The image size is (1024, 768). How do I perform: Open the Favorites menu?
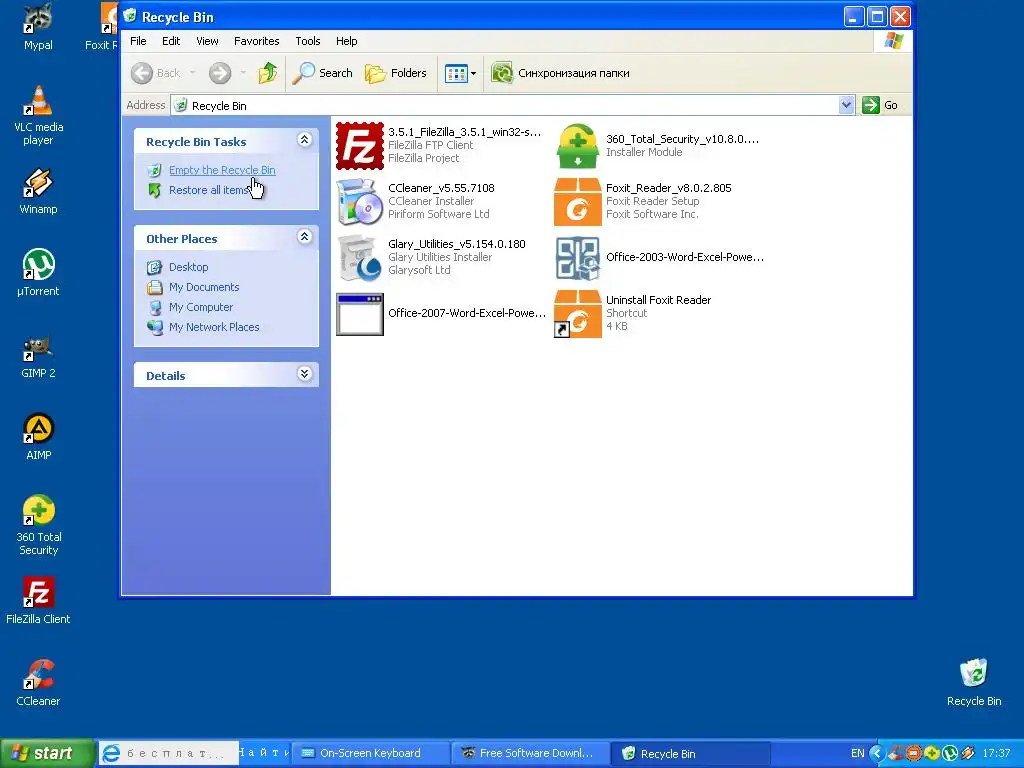(x=257, y=40)
